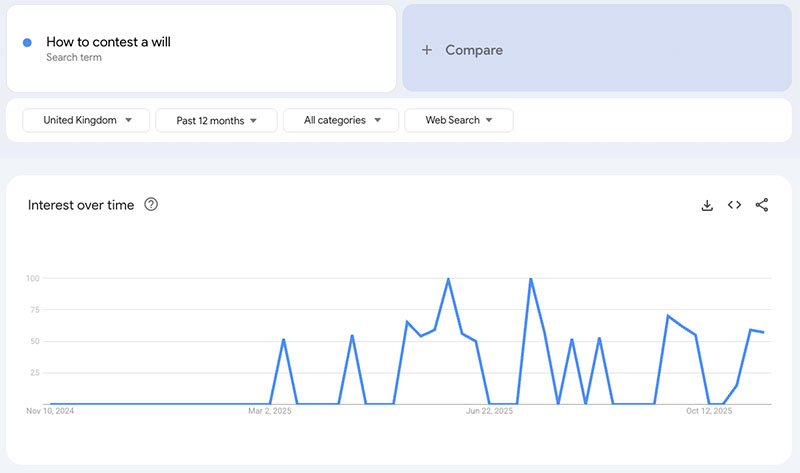
Task: Open the help tooltip beside Interest over time
Action: [x=151, y=205]
